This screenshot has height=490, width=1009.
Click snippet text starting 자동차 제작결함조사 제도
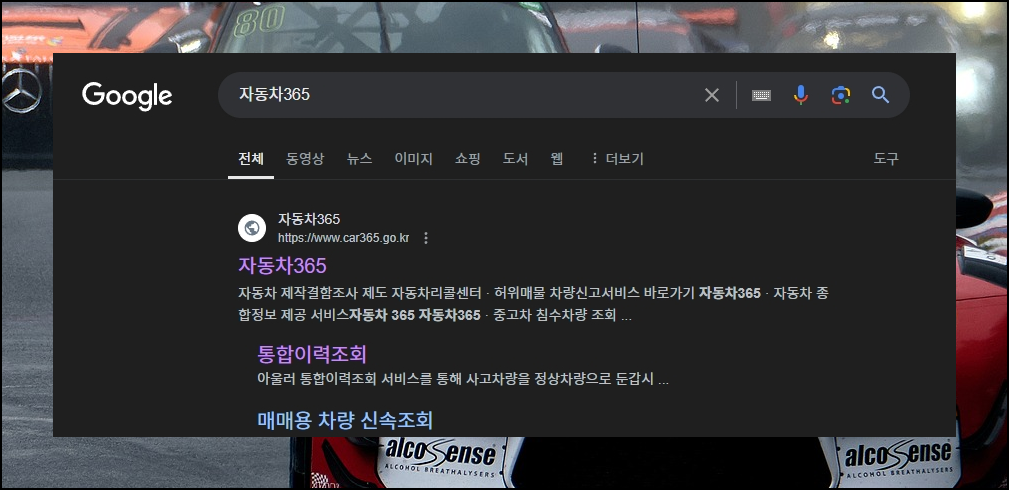tap(533, 304)
